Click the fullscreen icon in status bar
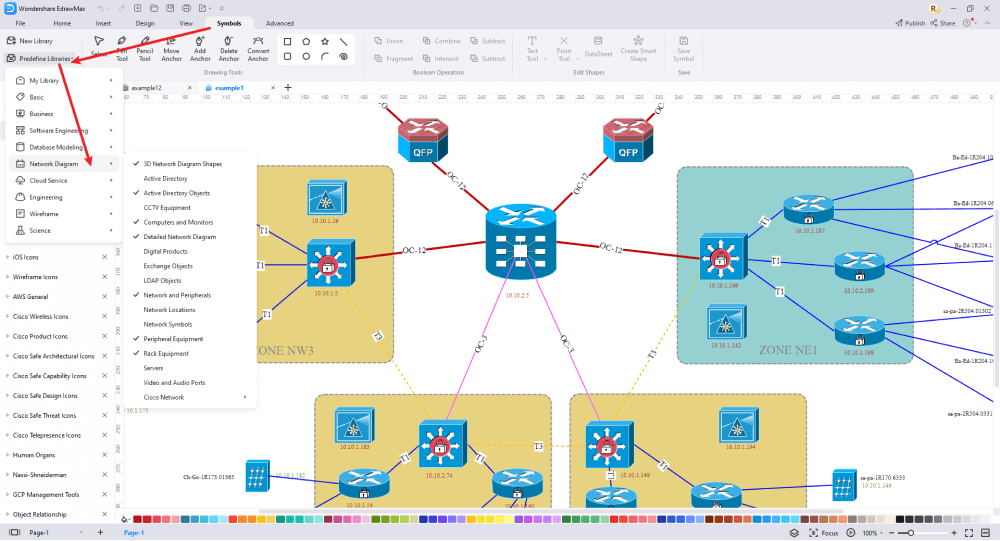 tap(969, 533)
